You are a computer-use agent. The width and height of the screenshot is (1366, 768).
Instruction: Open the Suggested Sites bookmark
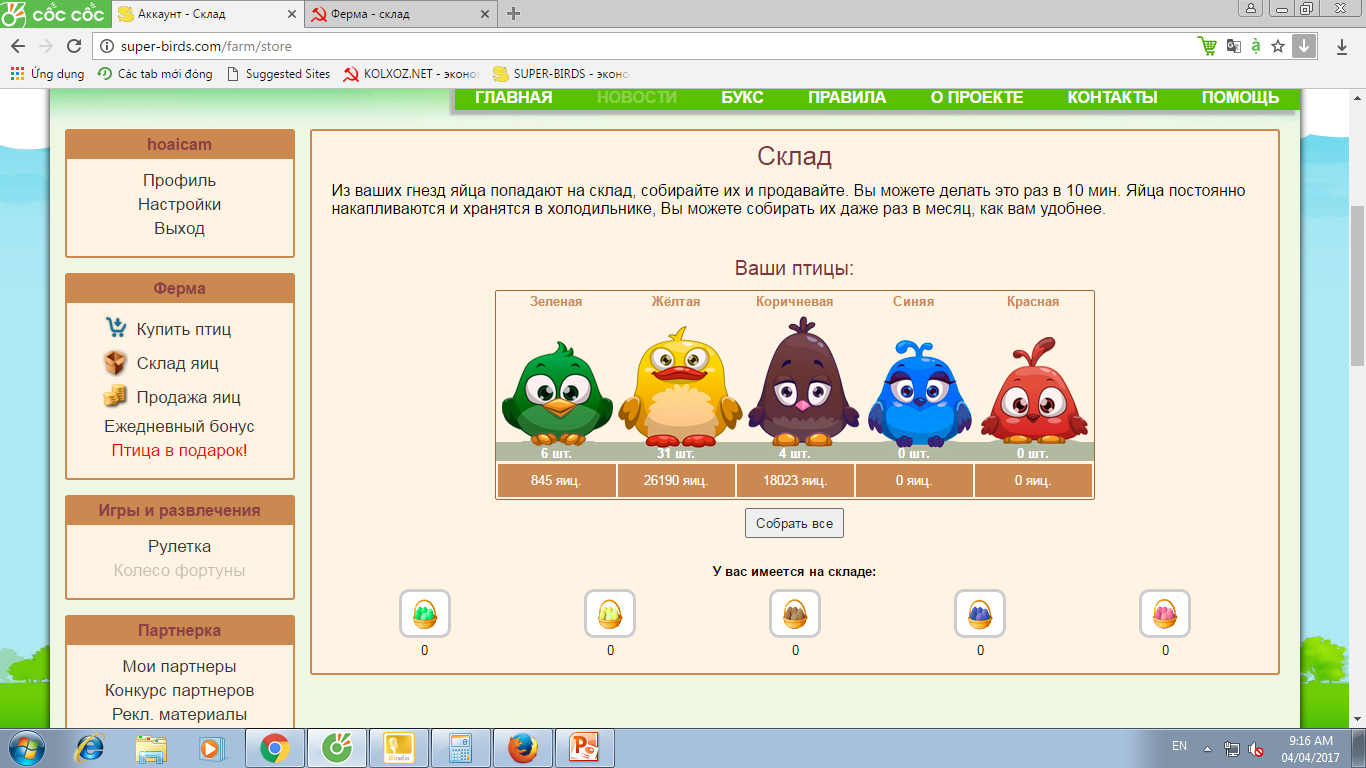click(279, 74)
